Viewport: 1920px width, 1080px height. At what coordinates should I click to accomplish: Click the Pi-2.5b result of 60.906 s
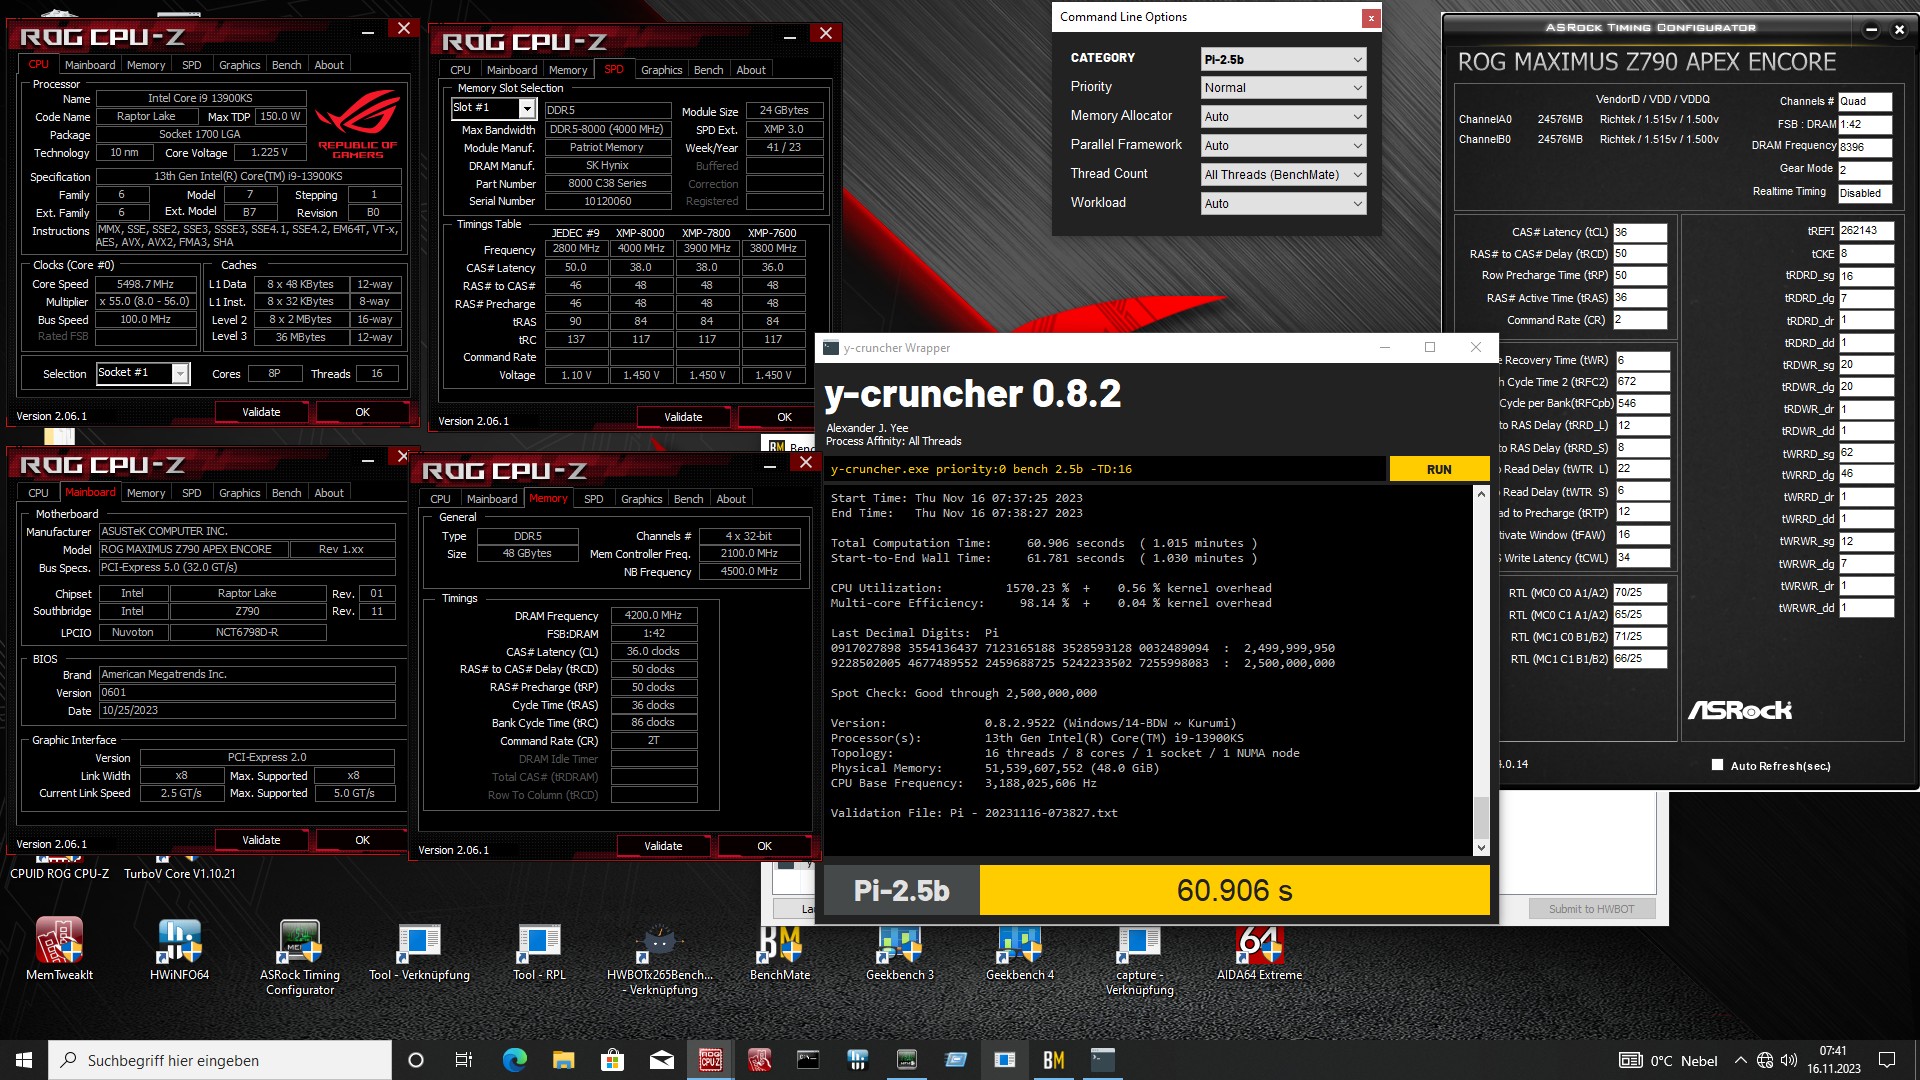click(x=1234, y=890)
